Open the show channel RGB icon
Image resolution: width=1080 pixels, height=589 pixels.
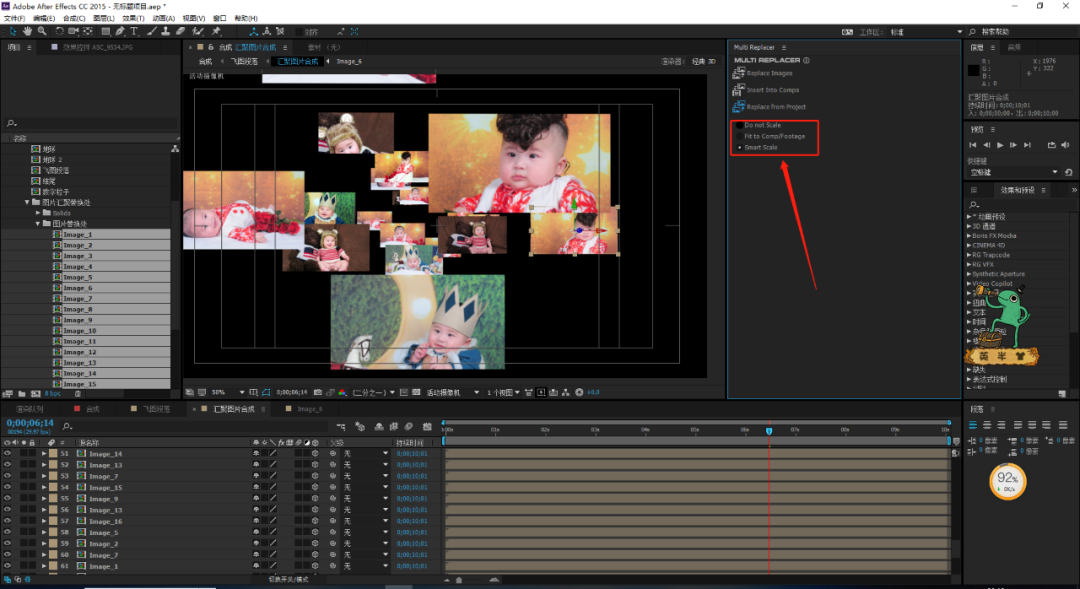pyautogui.click(x=342, y=393)
